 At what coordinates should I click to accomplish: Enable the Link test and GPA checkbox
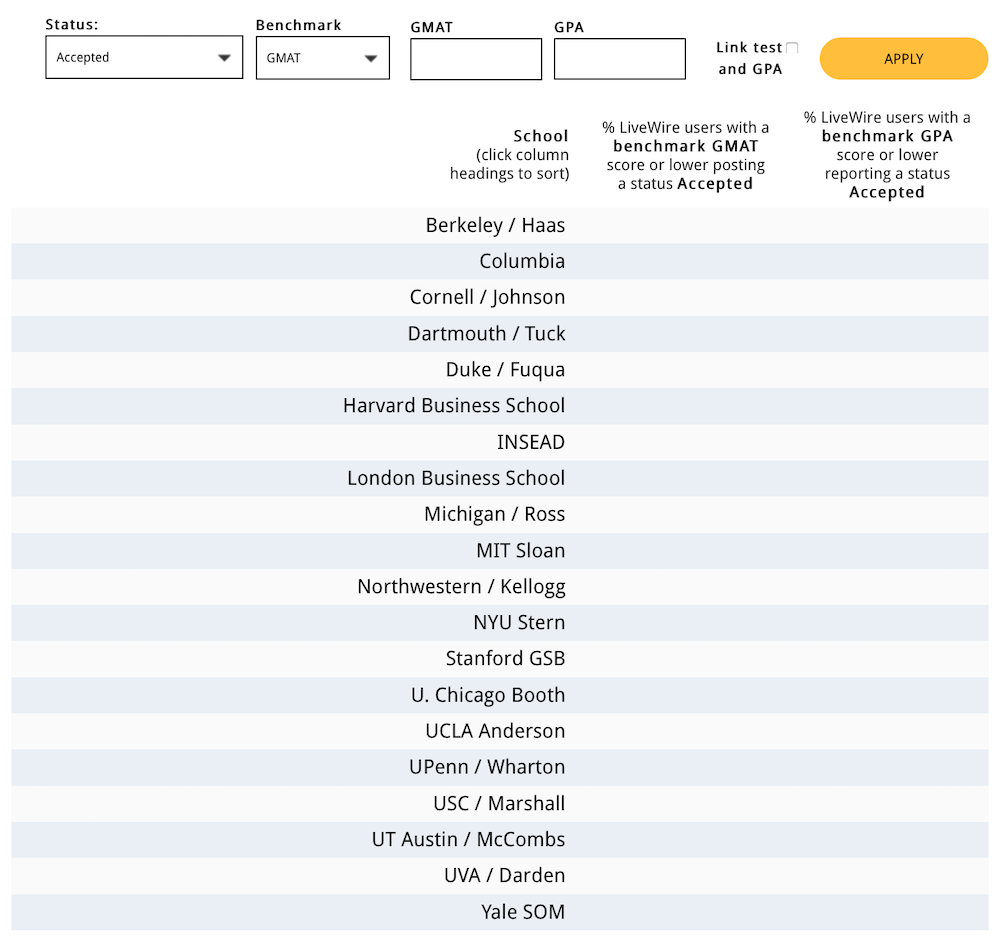point(792,48)
